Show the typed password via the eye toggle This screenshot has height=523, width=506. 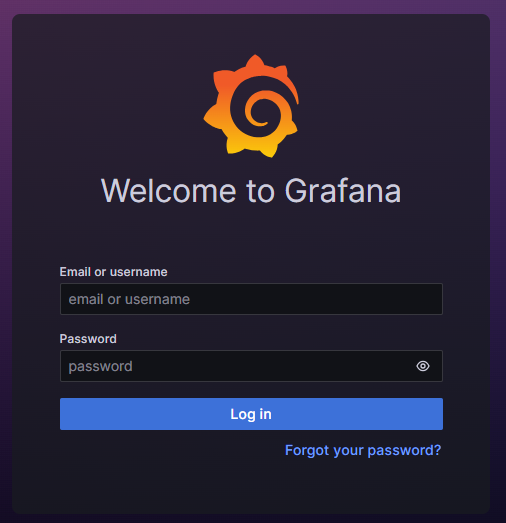423,366
